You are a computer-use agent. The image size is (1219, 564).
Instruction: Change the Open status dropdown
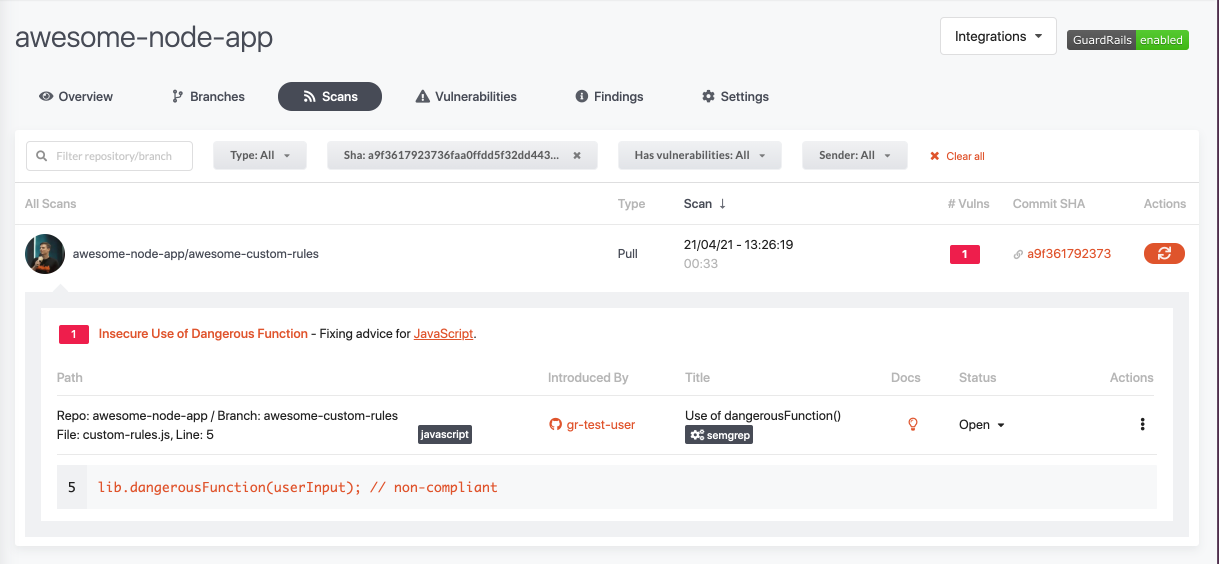tap(981, 425)
